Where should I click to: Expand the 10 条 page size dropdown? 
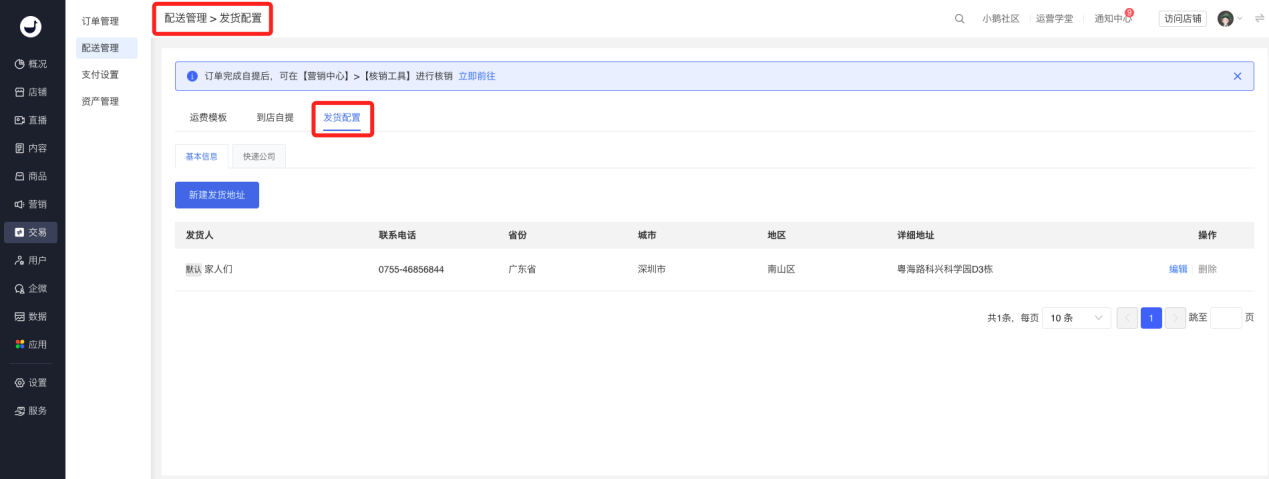pyautogui.click(x=1076, y=318)
